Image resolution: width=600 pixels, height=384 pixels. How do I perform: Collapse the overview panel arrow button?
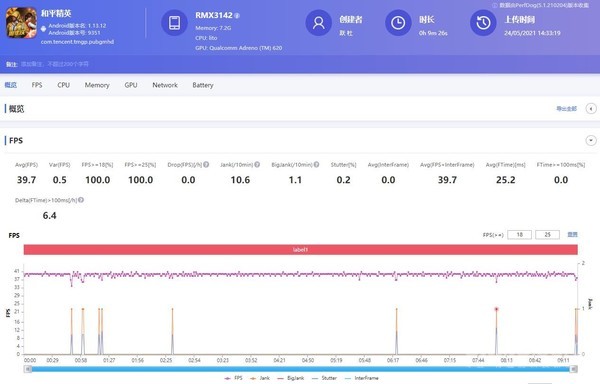point(591,109)
